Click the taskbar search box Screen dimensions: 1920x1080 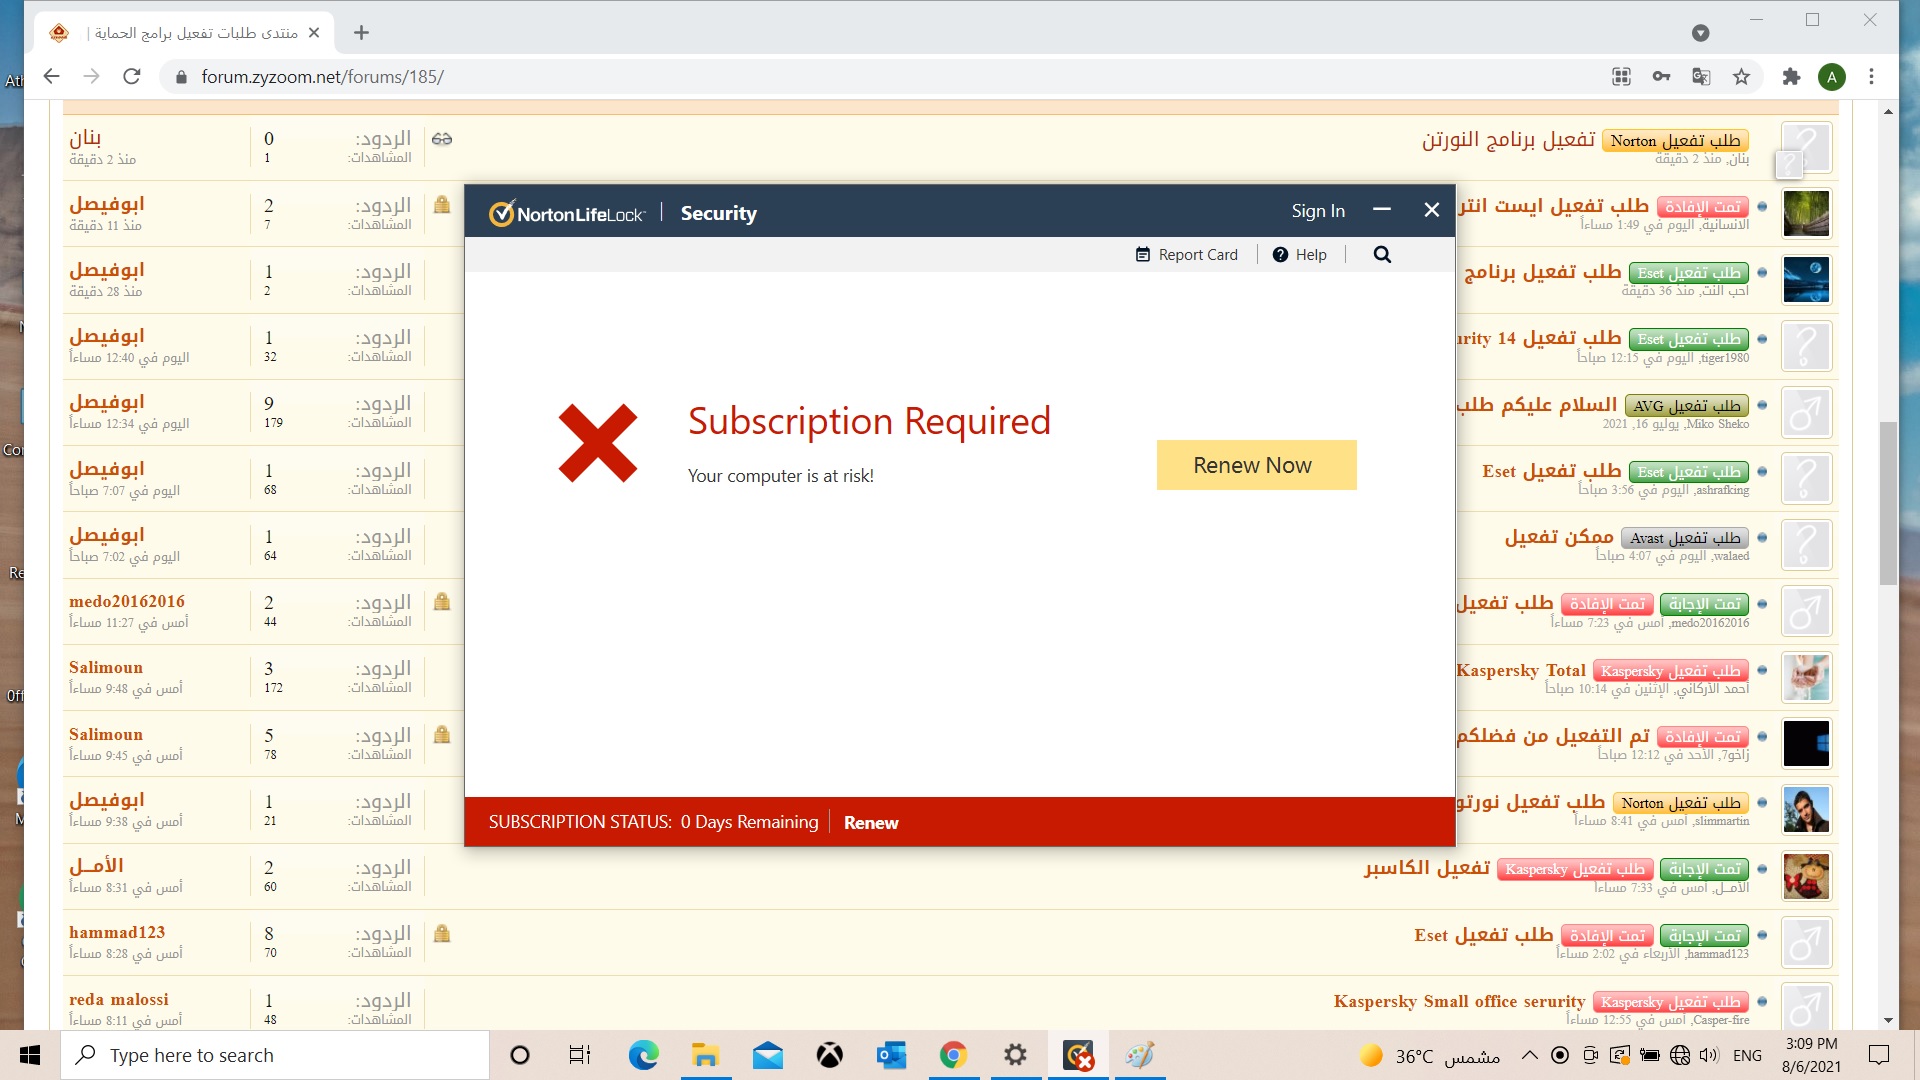[275, 1055]
